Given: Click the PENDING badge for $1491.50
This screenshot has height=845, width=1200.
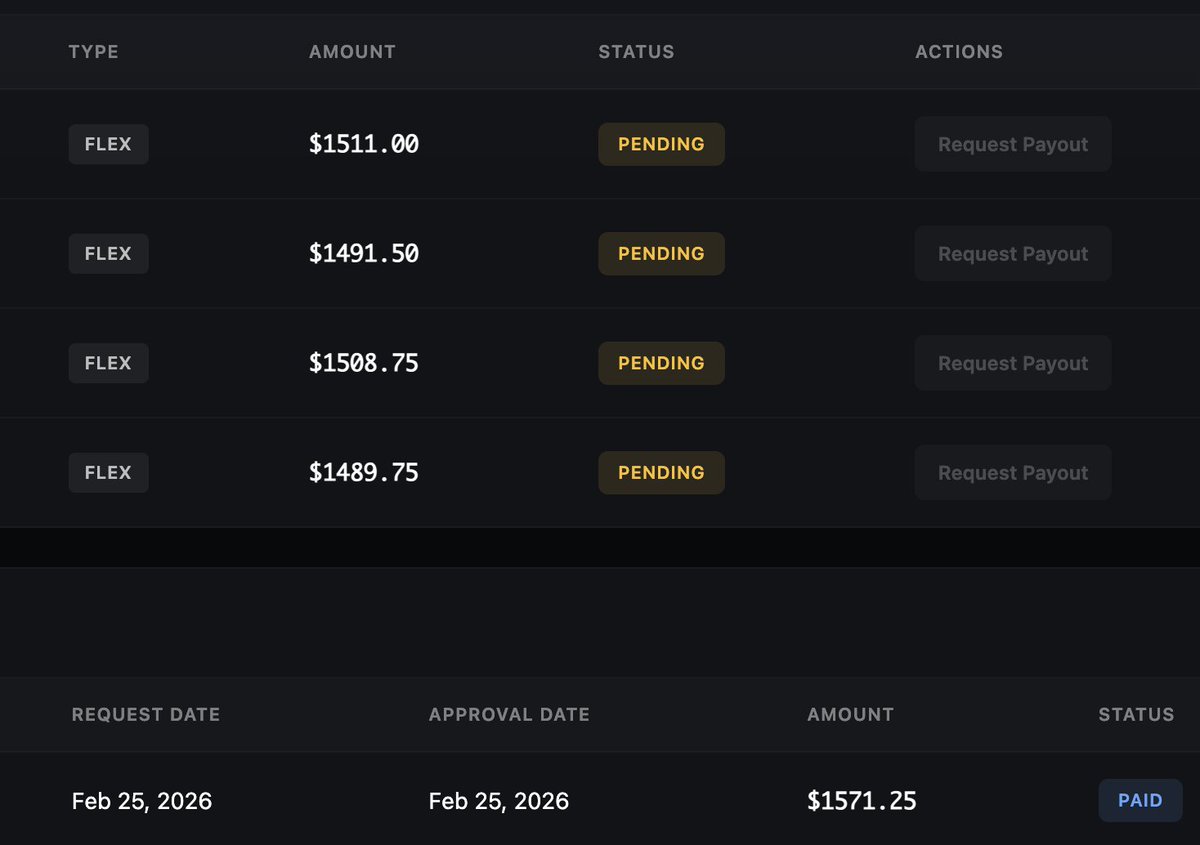Looking at the screenshot, I should pos(661,254).
